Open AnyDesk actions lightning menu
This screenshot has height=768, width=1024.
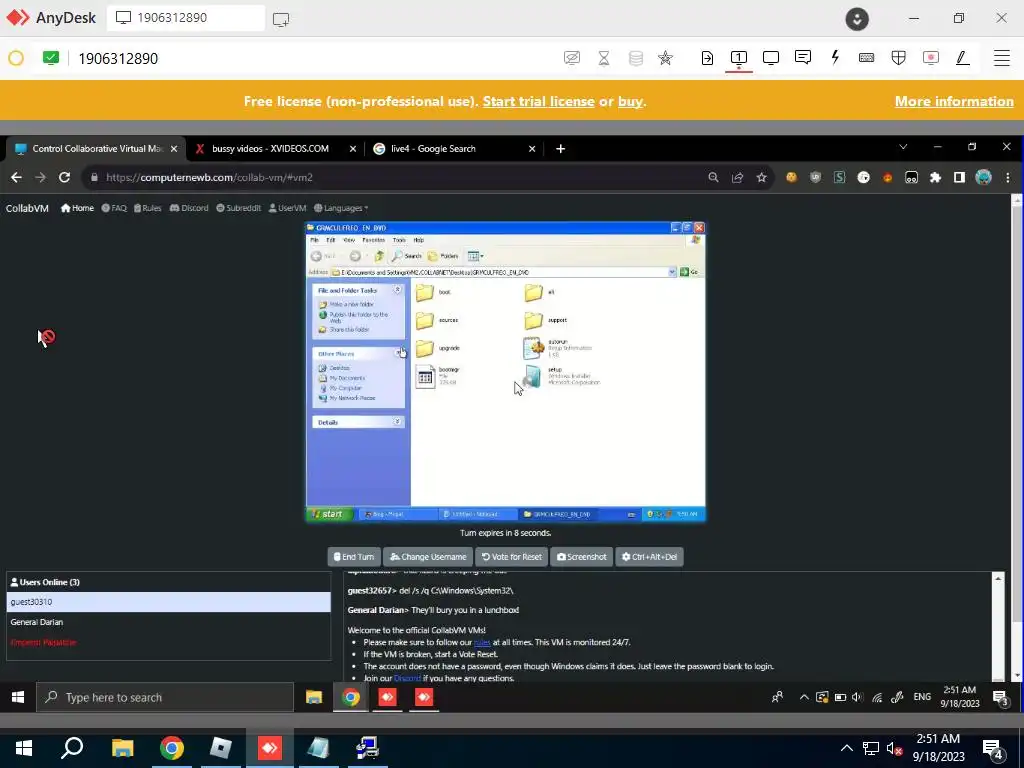click(x=835, y=57)
